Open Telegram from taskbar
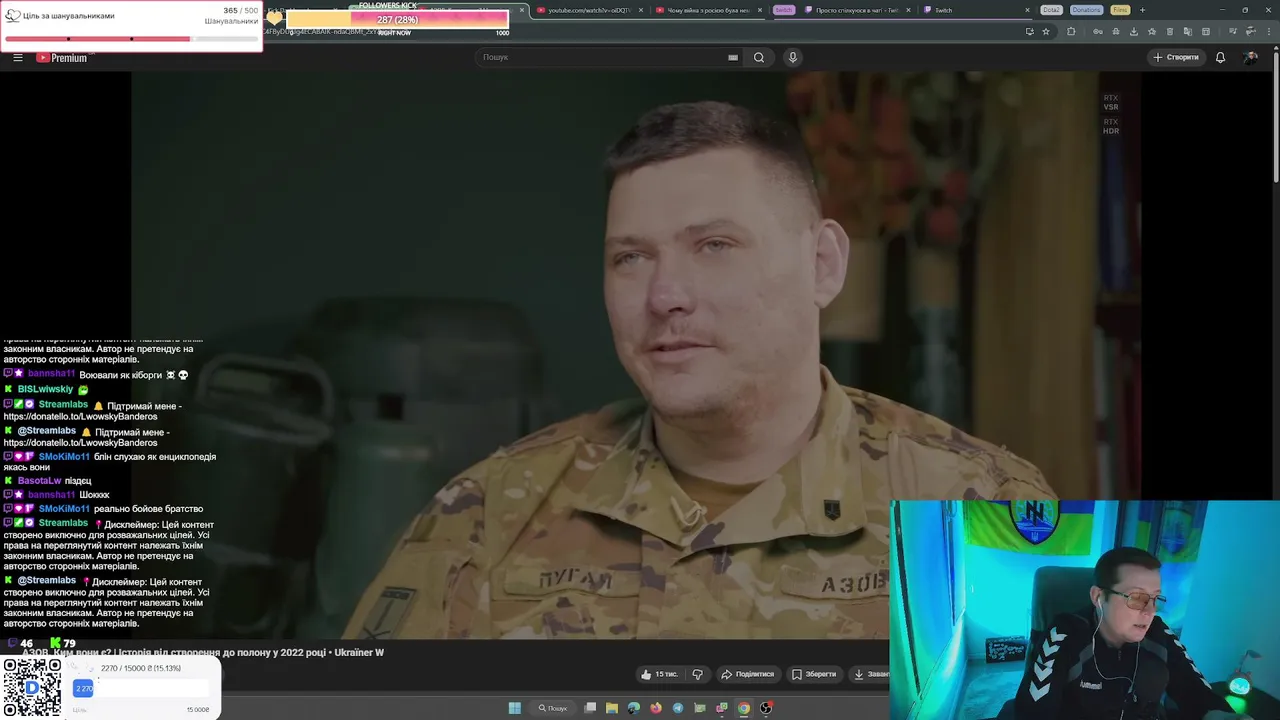This screenshot has width=1280, height=720. [678, 708]
